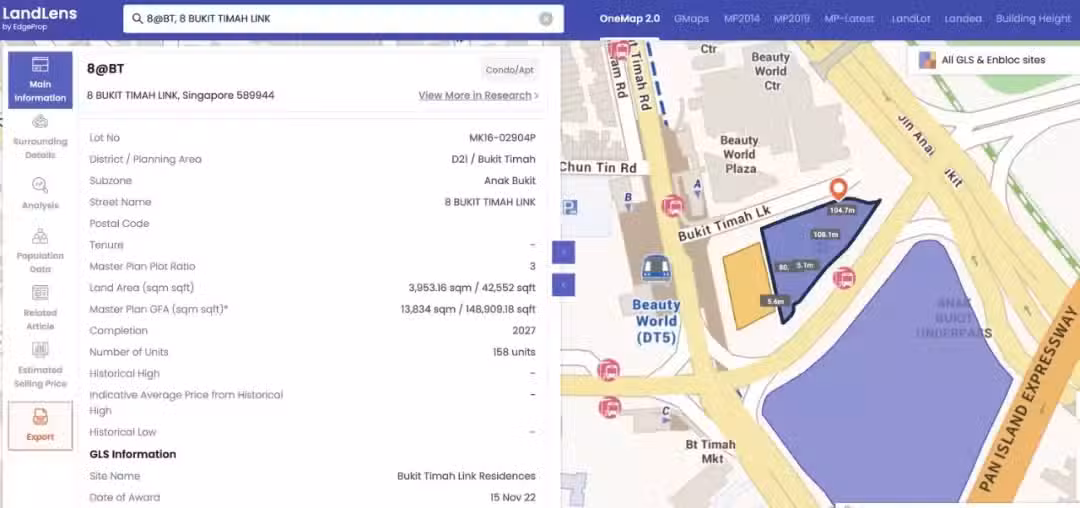
Task: Click the bus stop icon beside Bukit Timah Lk
Action: 672,205
